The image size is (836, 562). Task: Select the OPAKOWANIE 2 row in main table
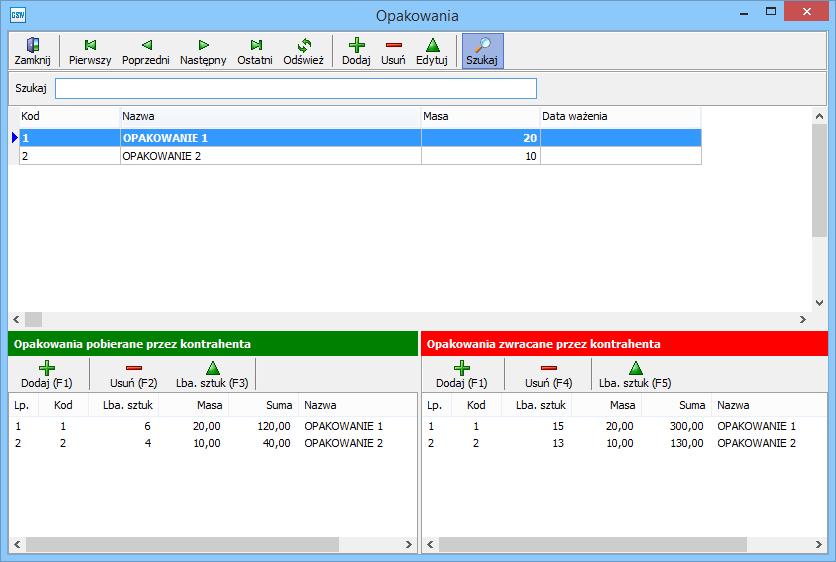(x=360, y=156)
